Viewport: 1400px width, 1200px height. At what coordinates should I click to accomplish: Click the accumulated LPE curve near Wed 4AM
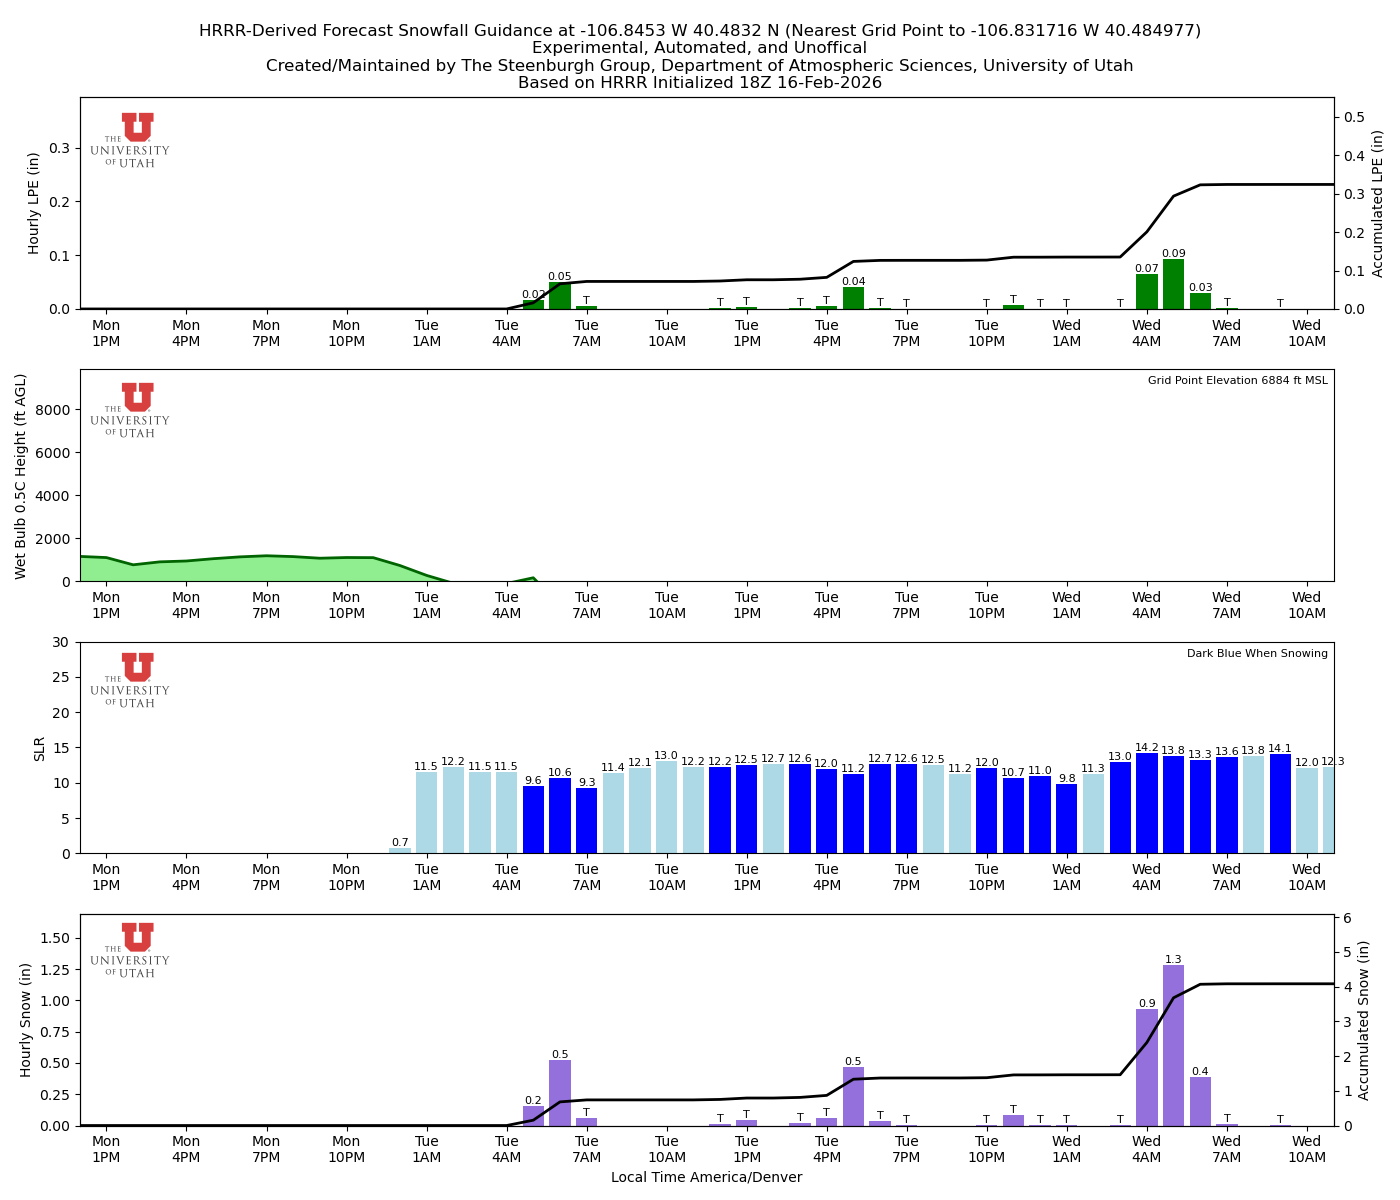1147,230
